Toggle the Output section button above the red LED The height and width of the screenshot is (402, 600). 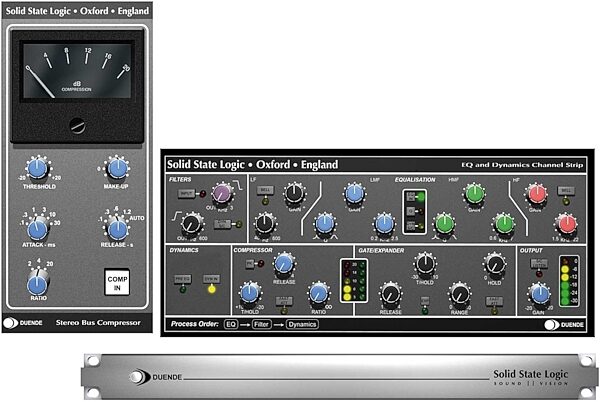[539, 263]
